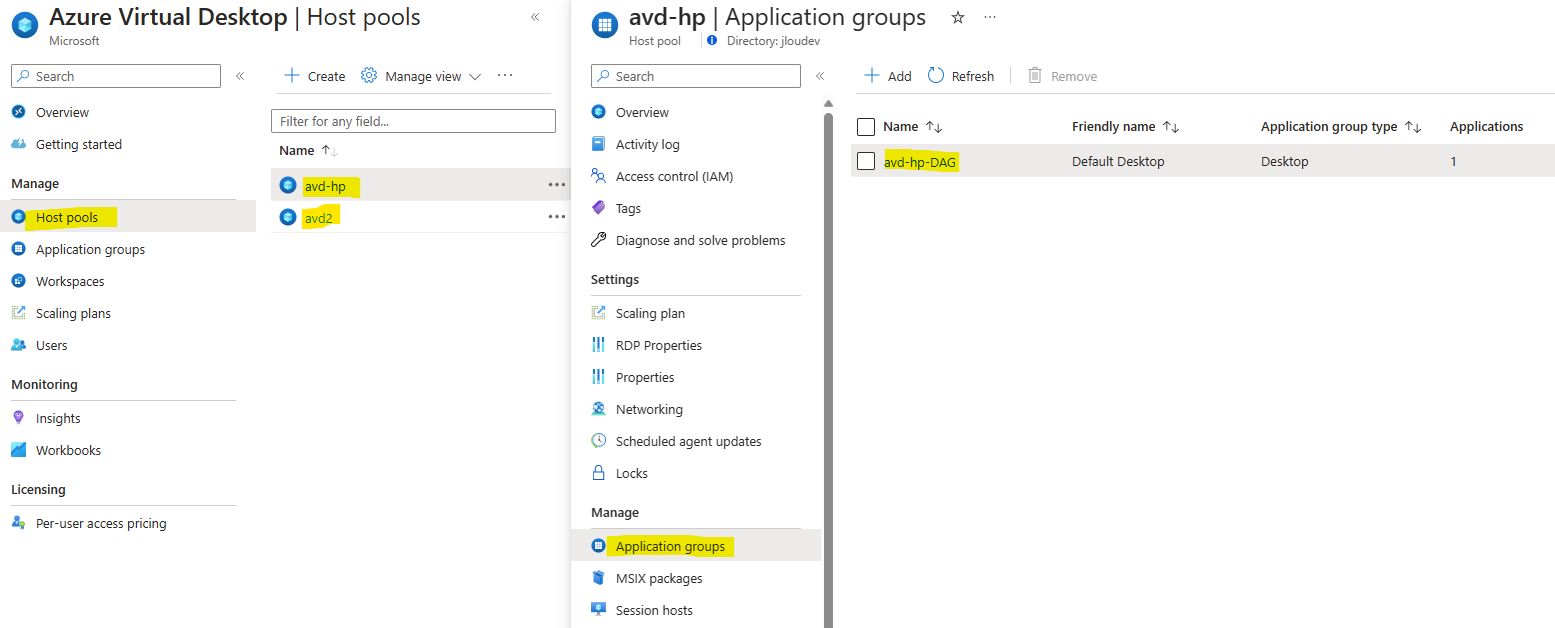The image size is (1555, 628).
Task: Click the scrollbar up arrow in avd-hp menu
Action: 828,104
